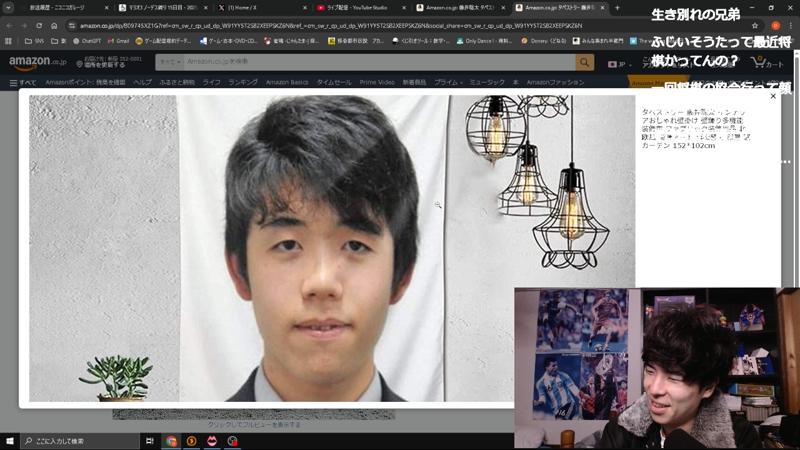Open the Ranking nav link
Viewport: 800px width, 450px height.
[x=243, y=82]
